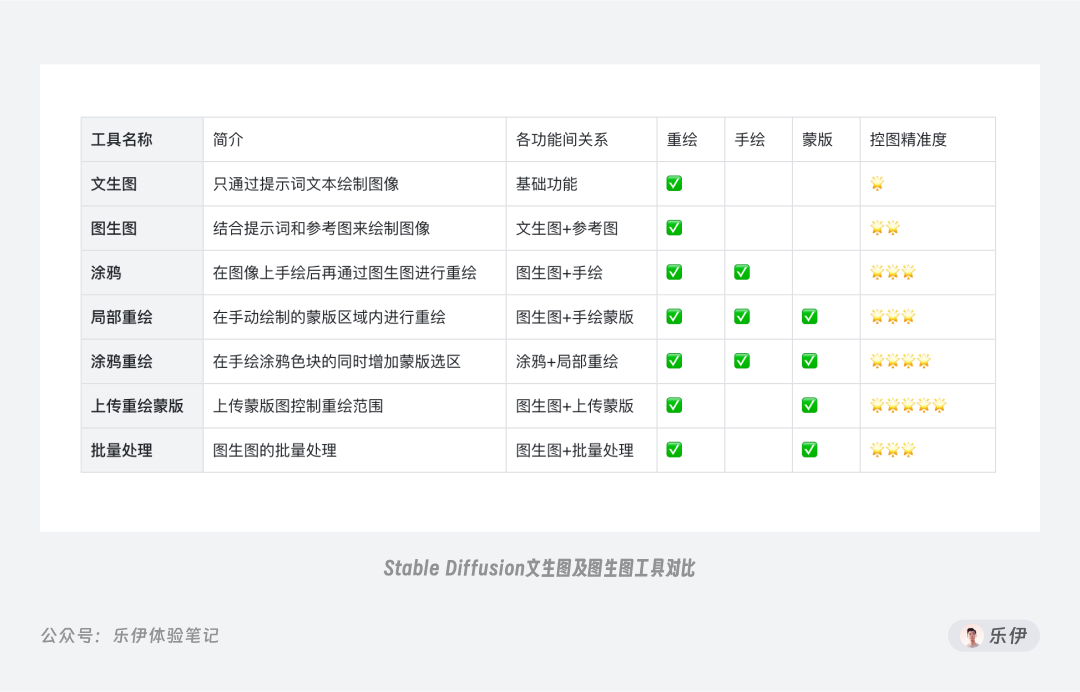This screenshot has height=692, width=1080.
Task: Click the 涂鸦重绘 row 蒙版 check mark
Action: tap(809, 361)
